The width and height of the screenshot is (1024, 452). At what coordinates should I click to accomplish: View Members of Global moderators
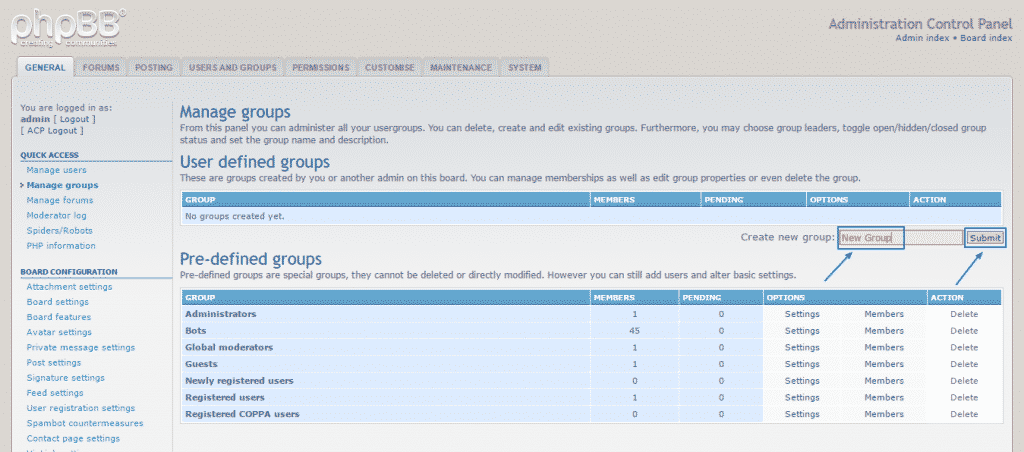884,347
